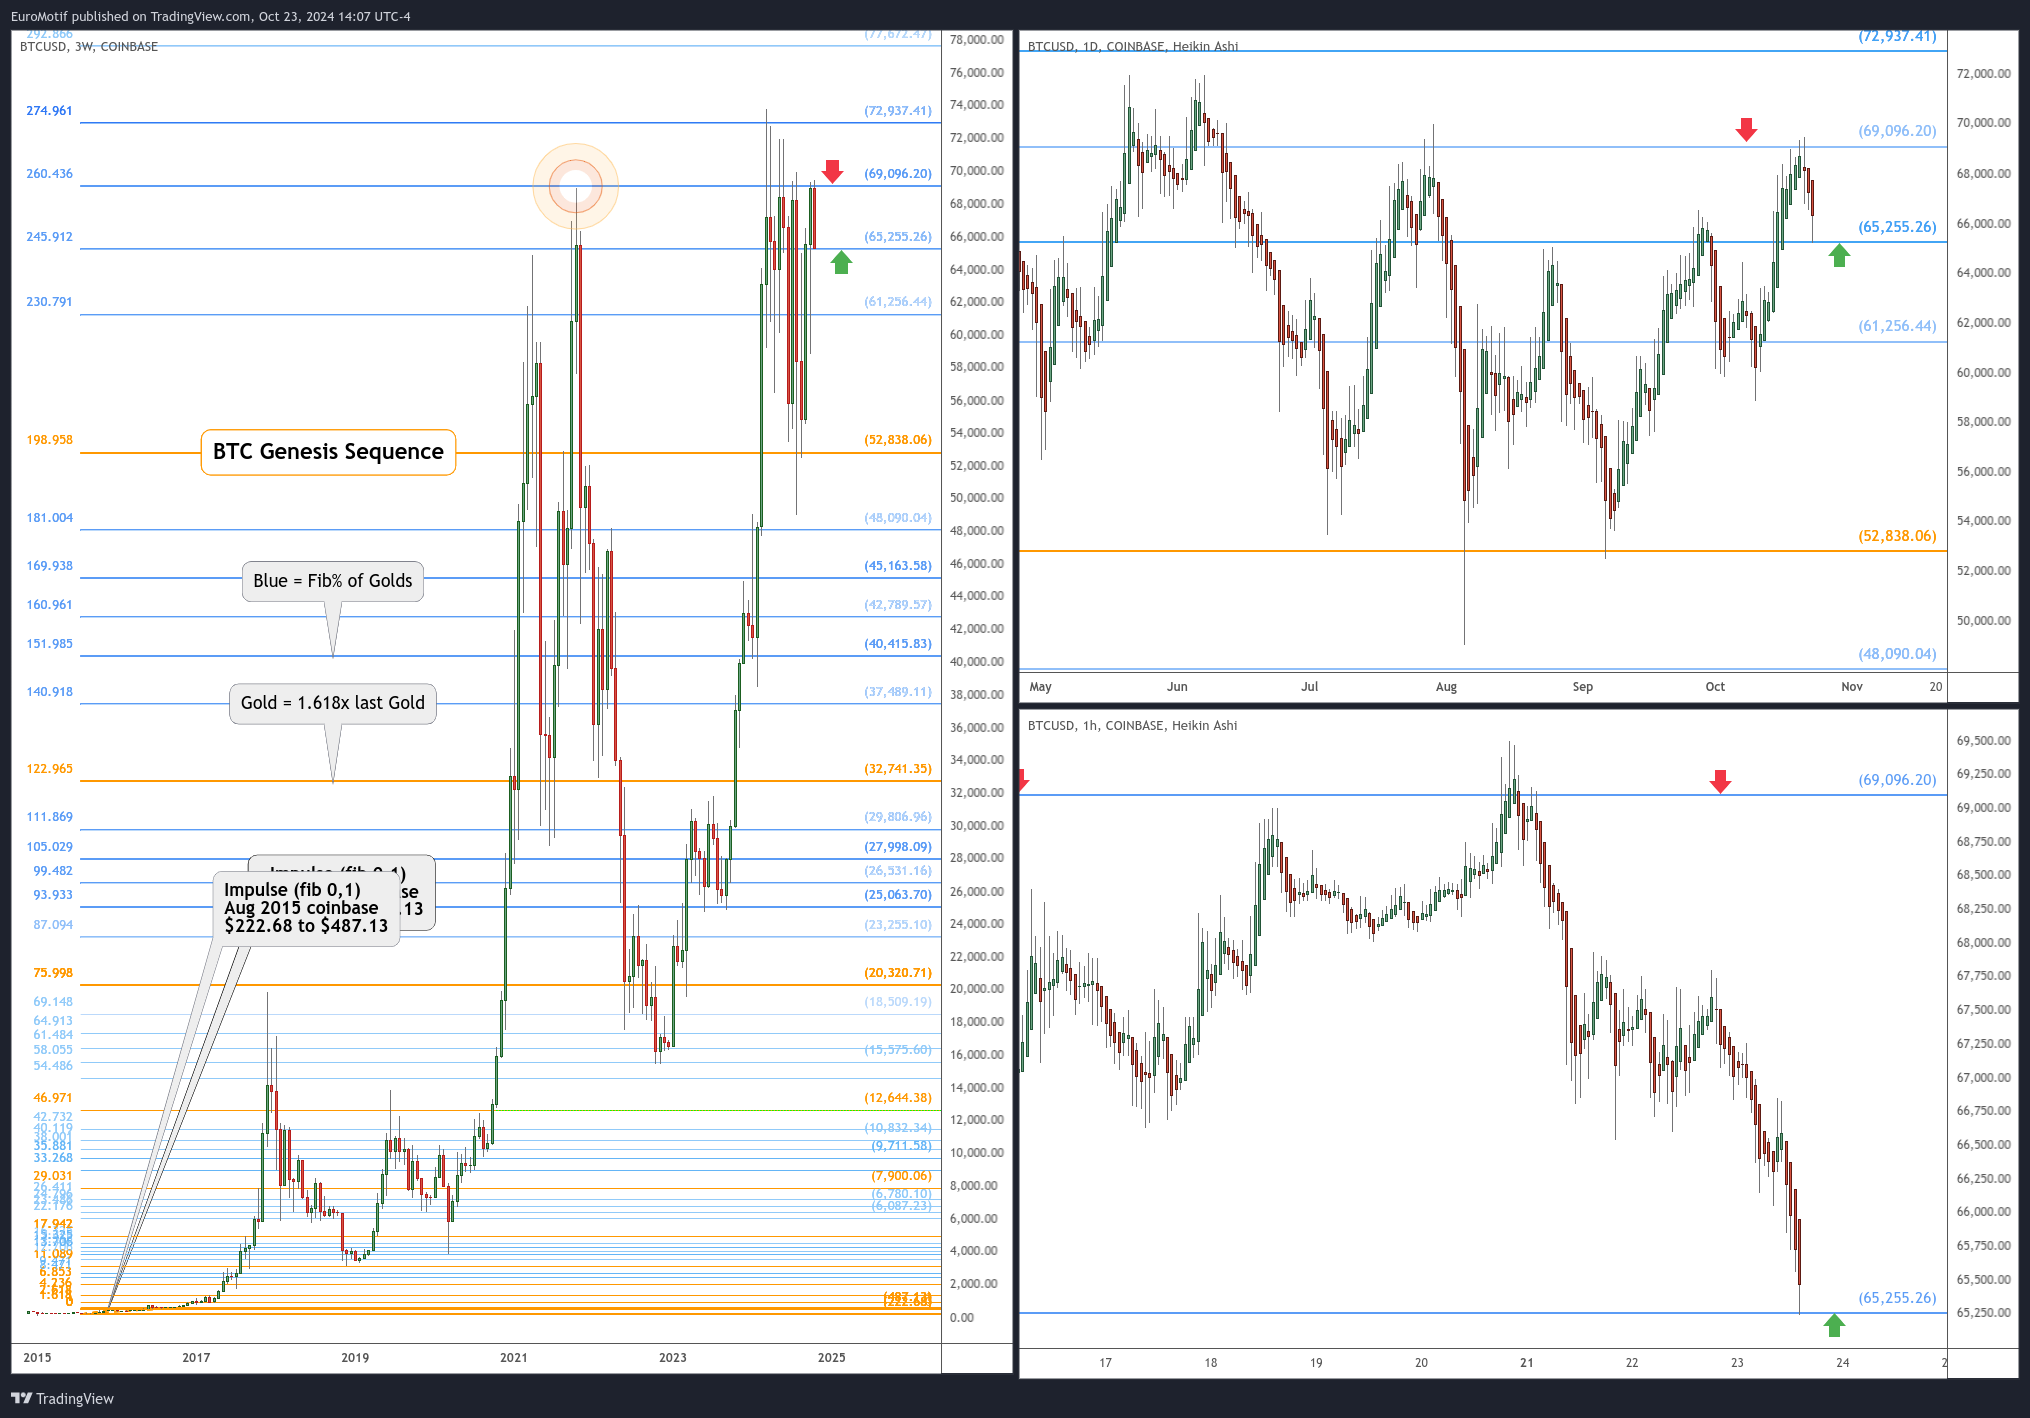Click the 274.961 fib level label
This screenshot has height=1418, width=2030.
pyautogui.click(x=49, y=111)
